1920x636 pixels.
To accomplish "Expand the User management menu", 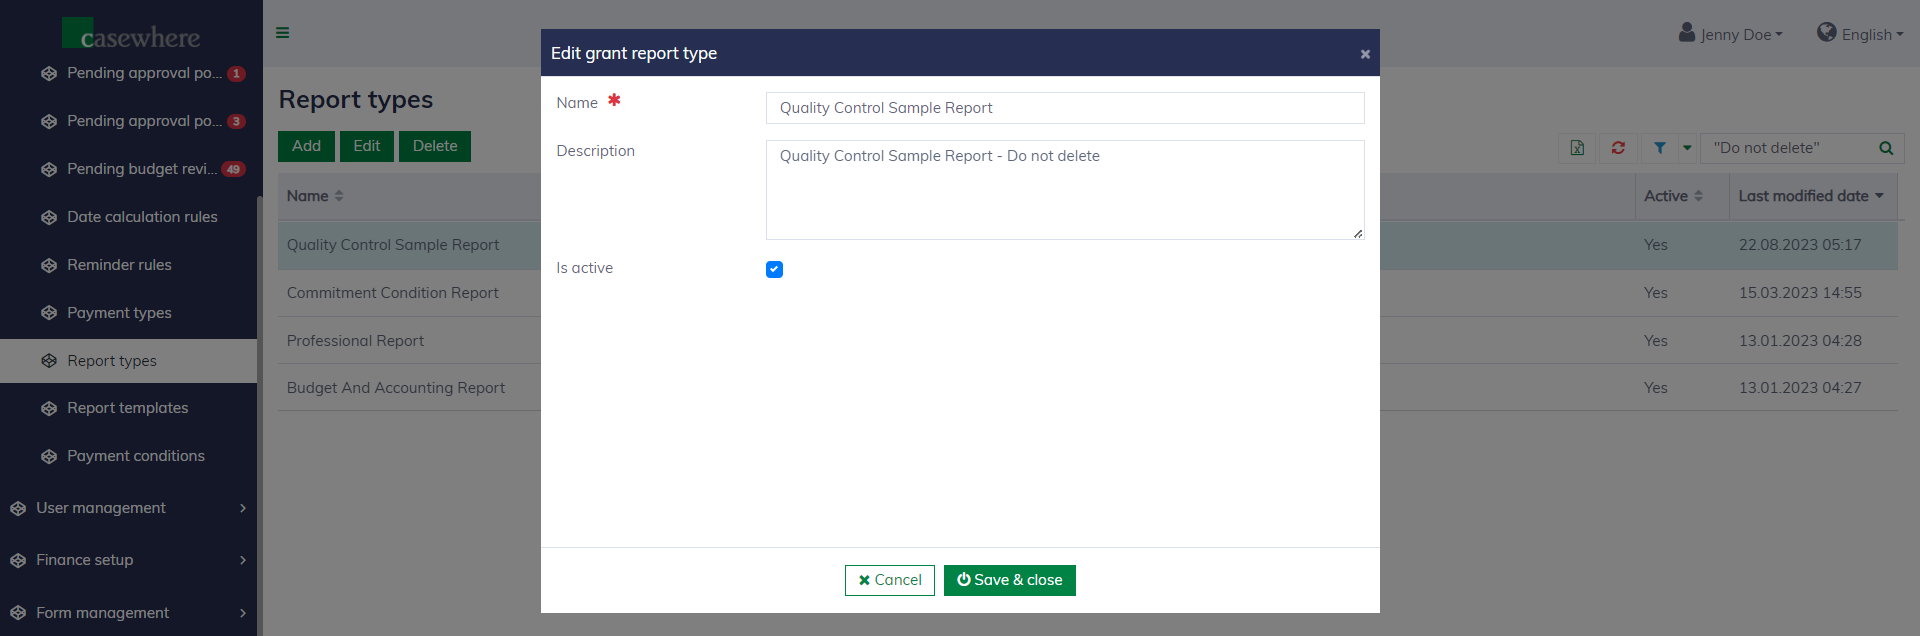I will 128,508.
